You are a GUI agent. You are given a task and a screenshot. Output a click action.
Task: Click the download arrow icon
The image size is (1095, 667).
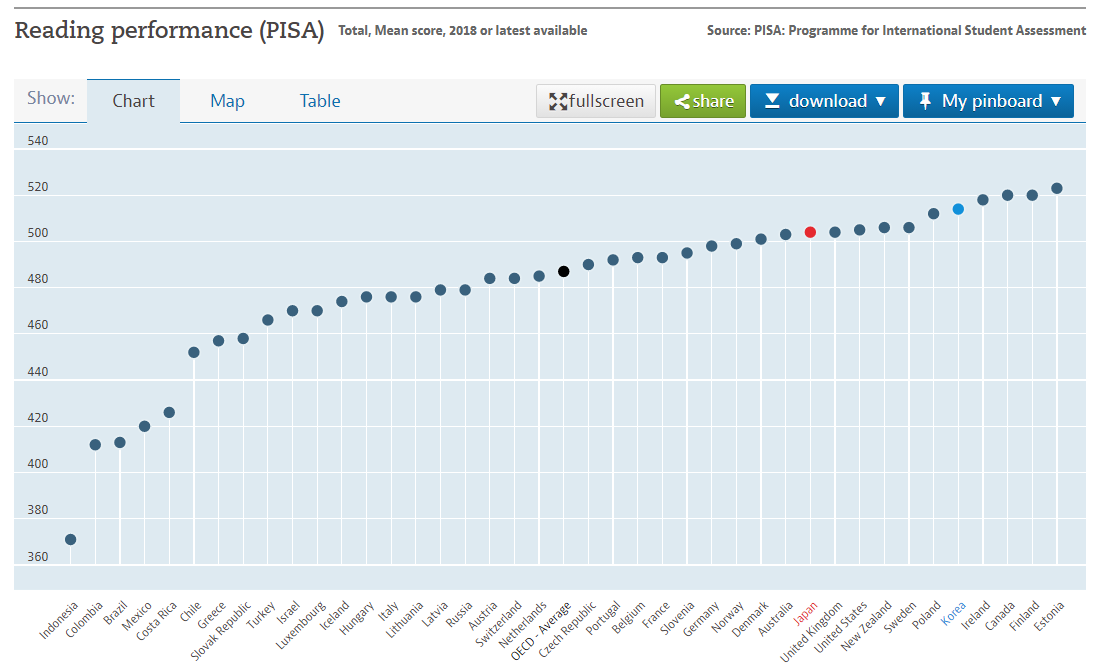(772, 101)
